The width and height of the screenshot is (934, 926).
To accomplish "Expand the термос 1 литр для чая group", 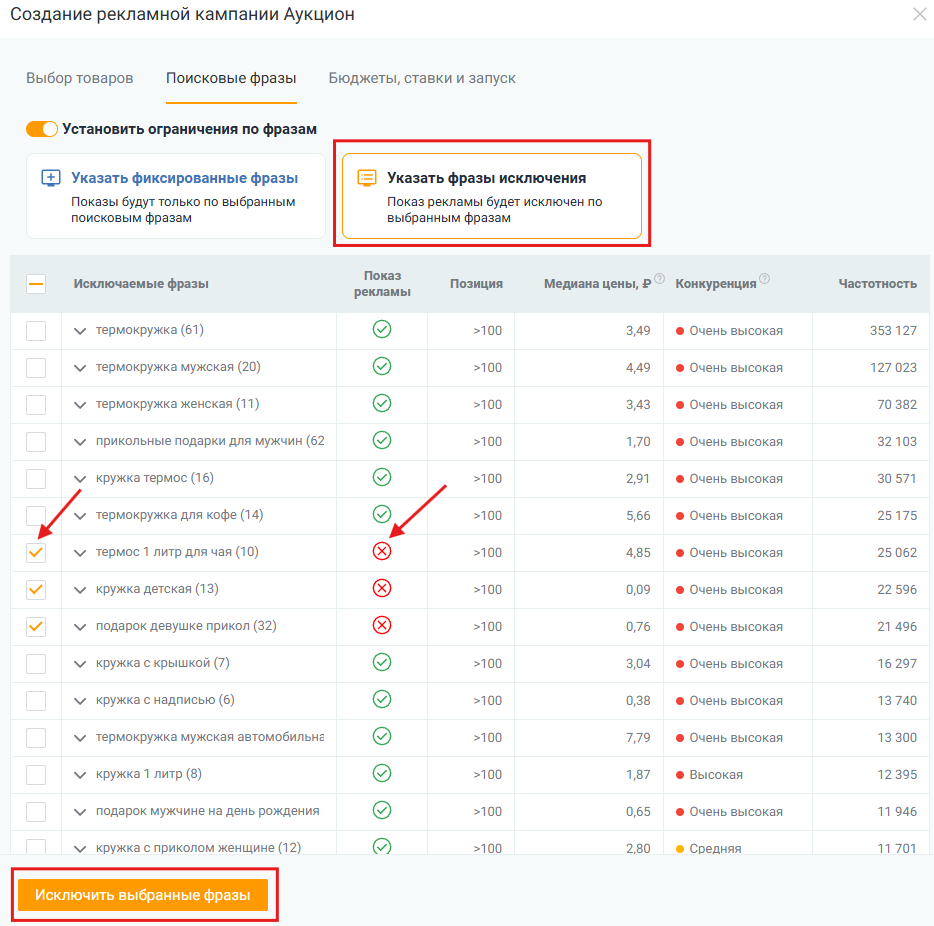I will click(80, 553).
